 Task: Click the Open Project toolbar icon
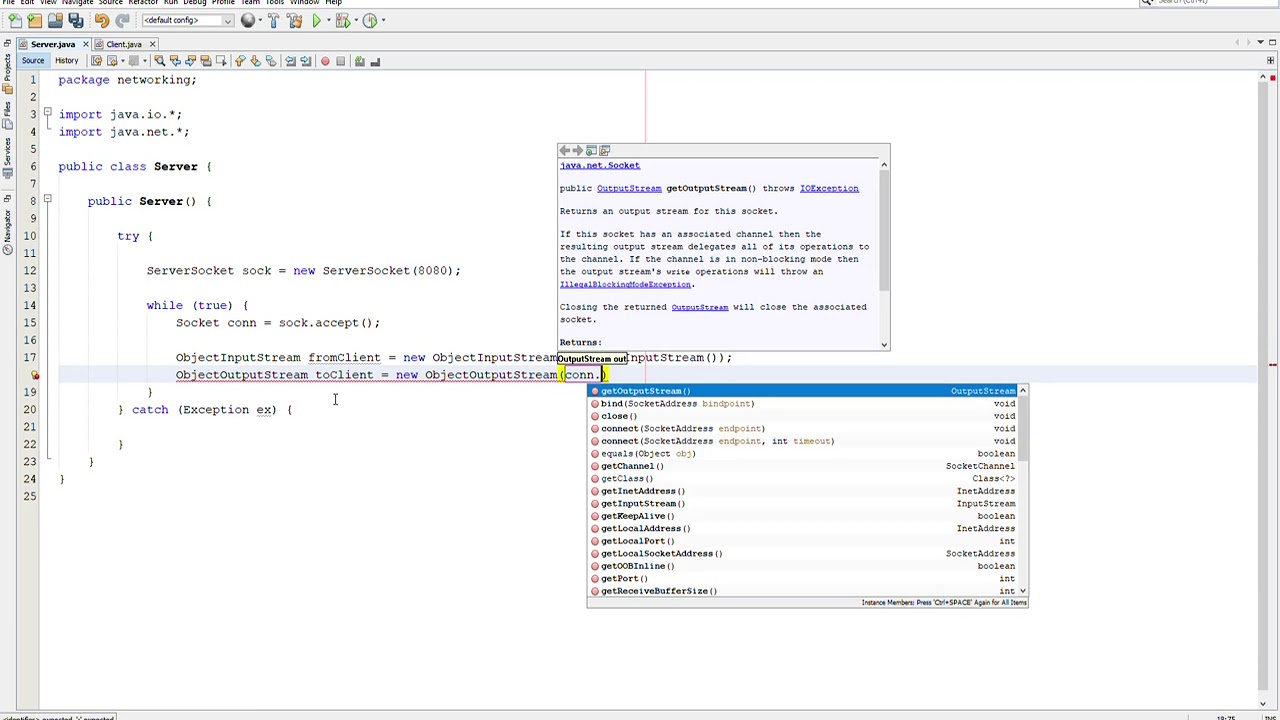click(55, 20)
